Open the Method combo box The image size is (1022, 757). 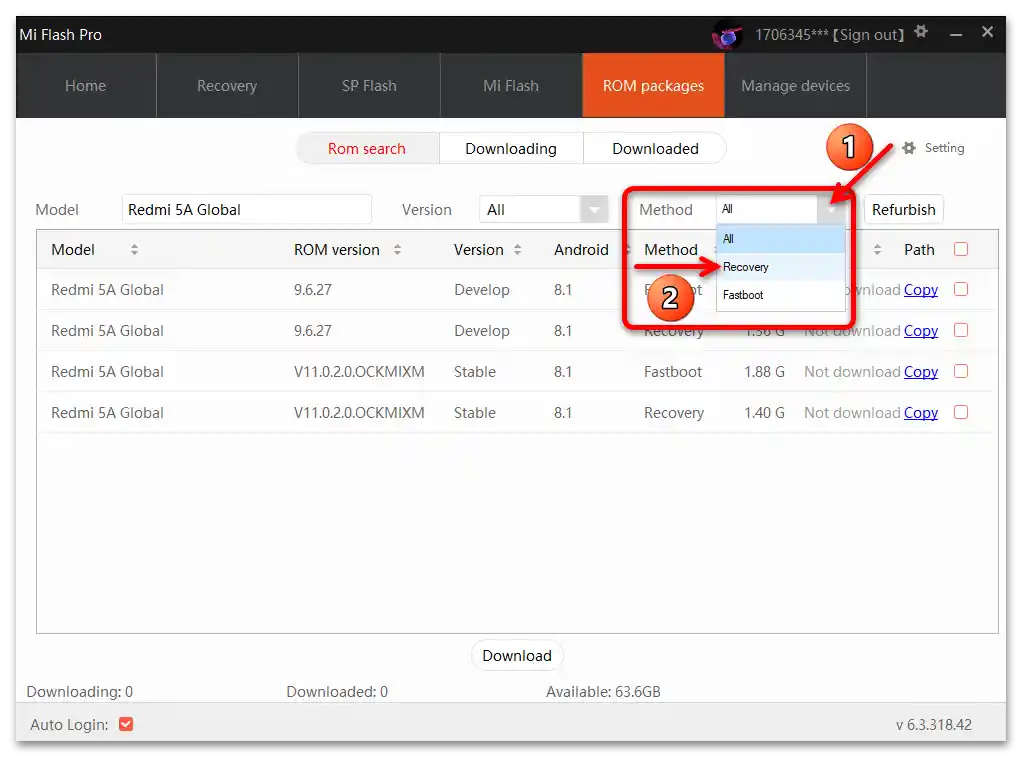coord(781,209)
